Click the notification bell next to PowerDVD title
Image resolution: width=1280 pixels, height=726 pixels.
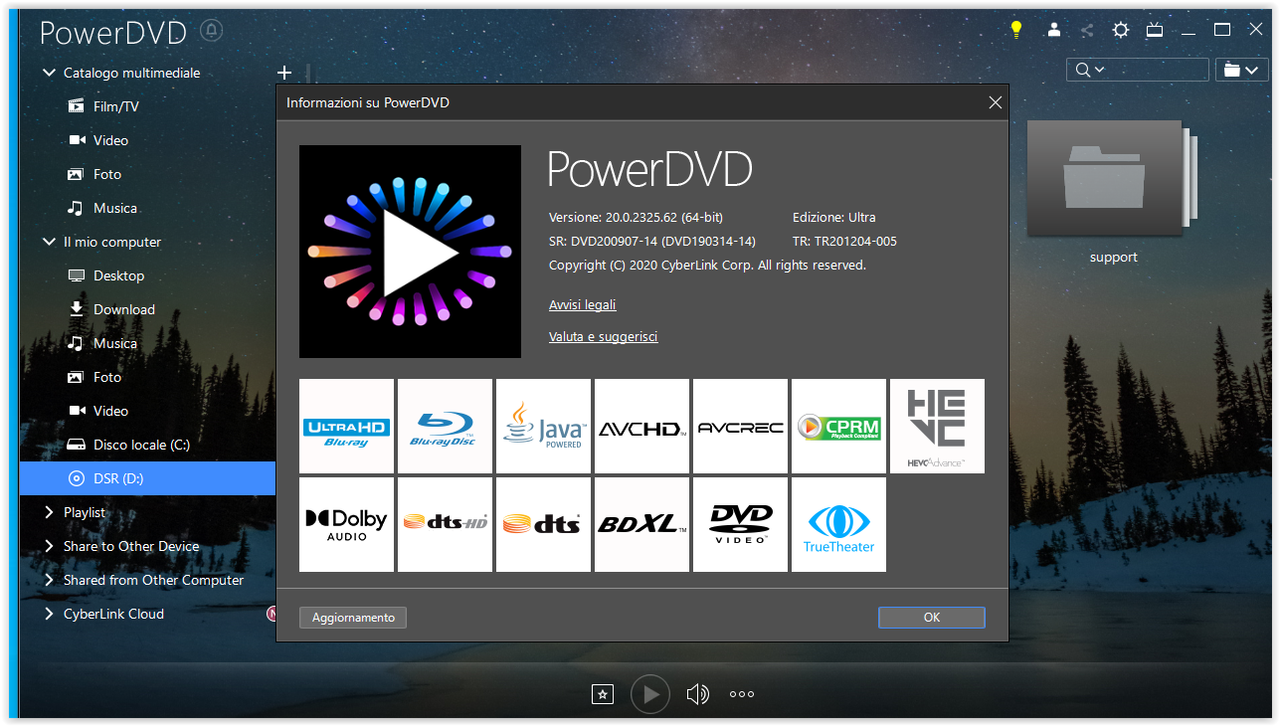pos(211,31)
